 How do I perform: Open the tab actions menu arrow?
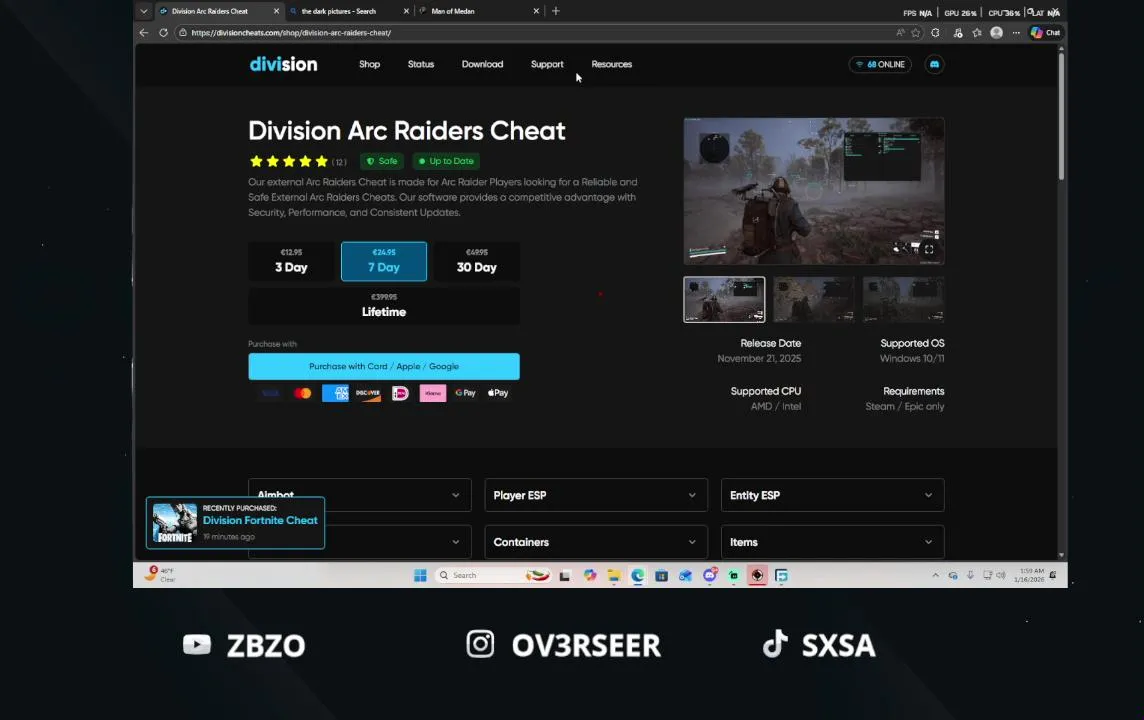tap(144, 11)
